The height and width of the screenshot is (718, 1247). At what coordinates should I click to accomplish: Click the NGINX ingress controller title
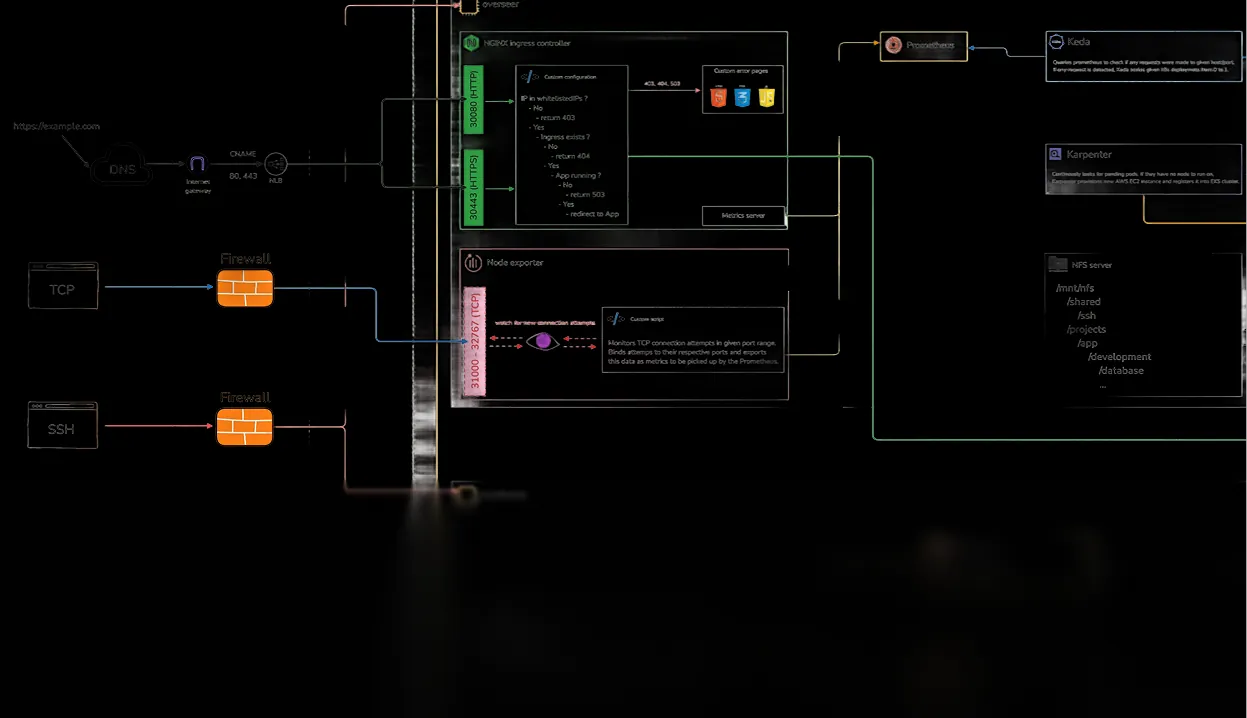tap(527, 44)
